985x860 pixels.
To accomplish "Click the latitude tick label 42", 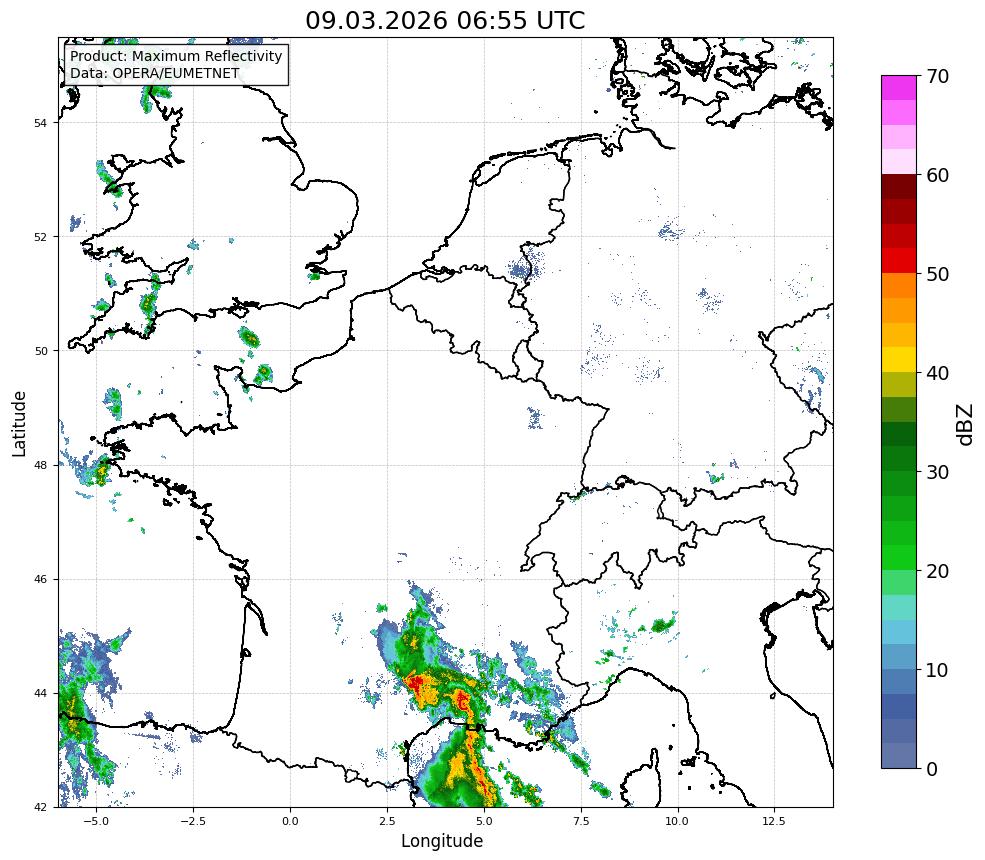I will pyautogui.click(x=40, y=807).
